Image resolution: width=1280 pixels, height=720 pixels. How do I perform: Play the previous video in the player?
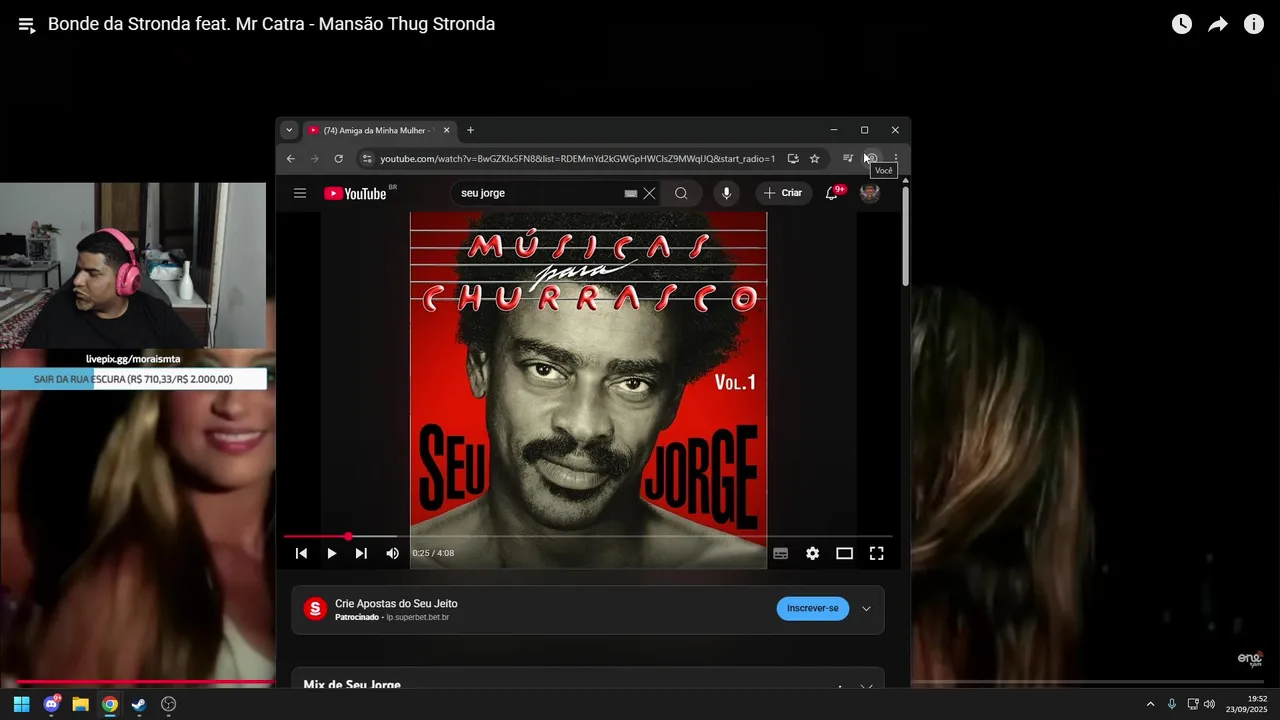click(301, 553)
